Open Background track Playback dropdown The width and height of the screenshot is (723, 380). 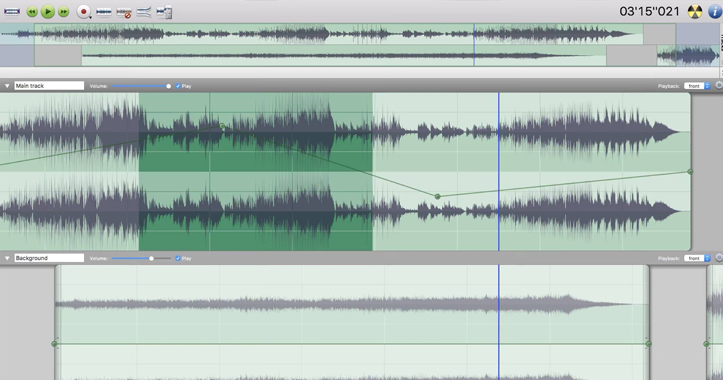coord(697,258)
